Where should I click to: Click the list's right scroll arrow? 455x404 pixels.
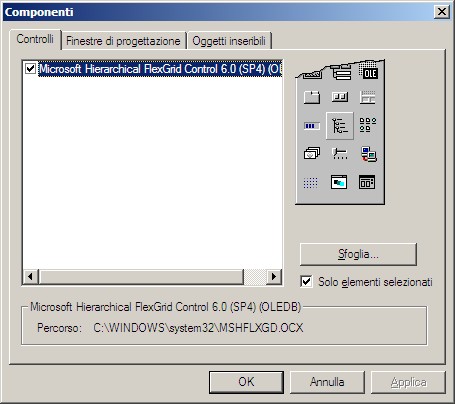coord(274,276)
